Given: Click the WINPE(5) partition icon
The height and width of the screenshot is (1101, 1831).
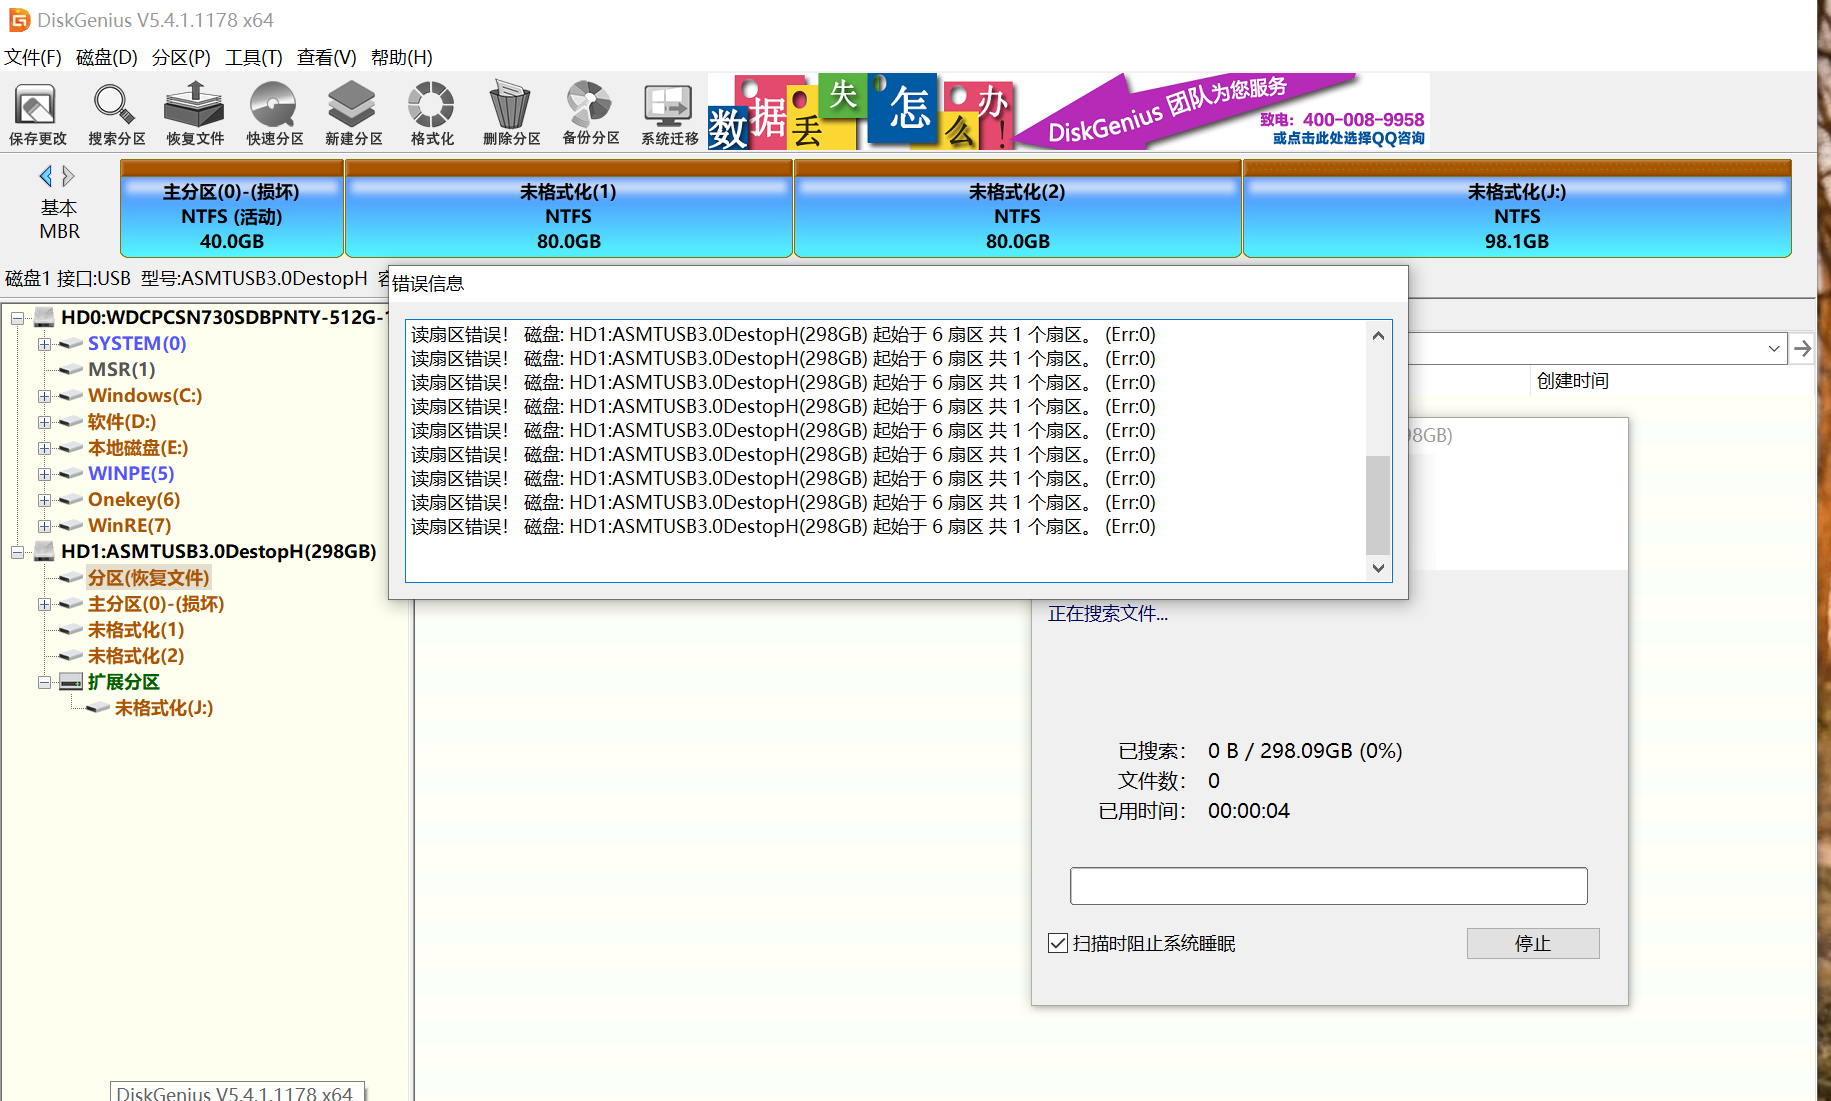Looking at the screenshot, I should pos(71,473).
